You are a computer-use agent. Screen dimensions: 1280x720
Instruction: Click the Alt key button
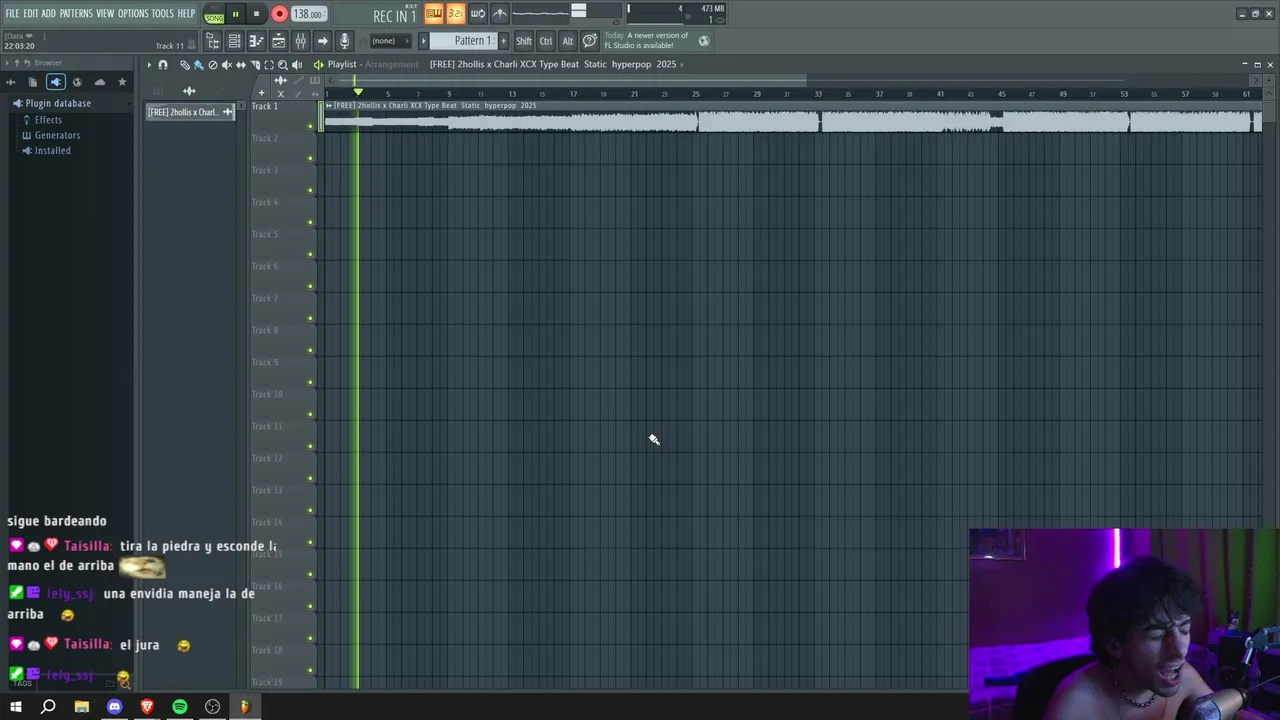(x=567, y=41)
